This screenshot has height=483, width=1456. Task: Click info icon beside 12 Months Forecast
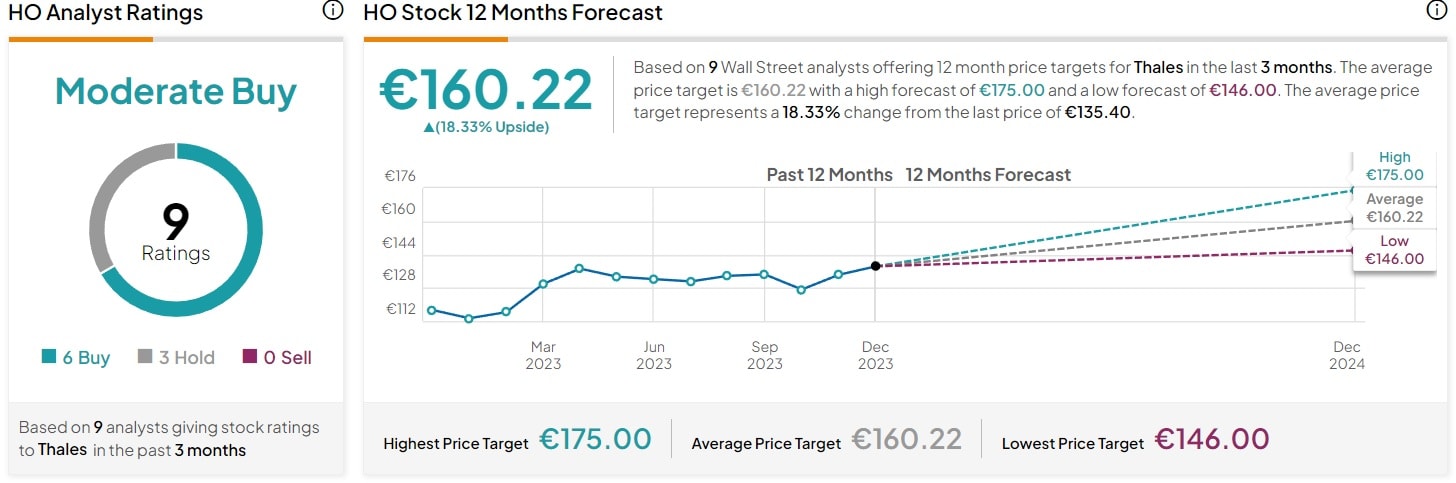1435,11
